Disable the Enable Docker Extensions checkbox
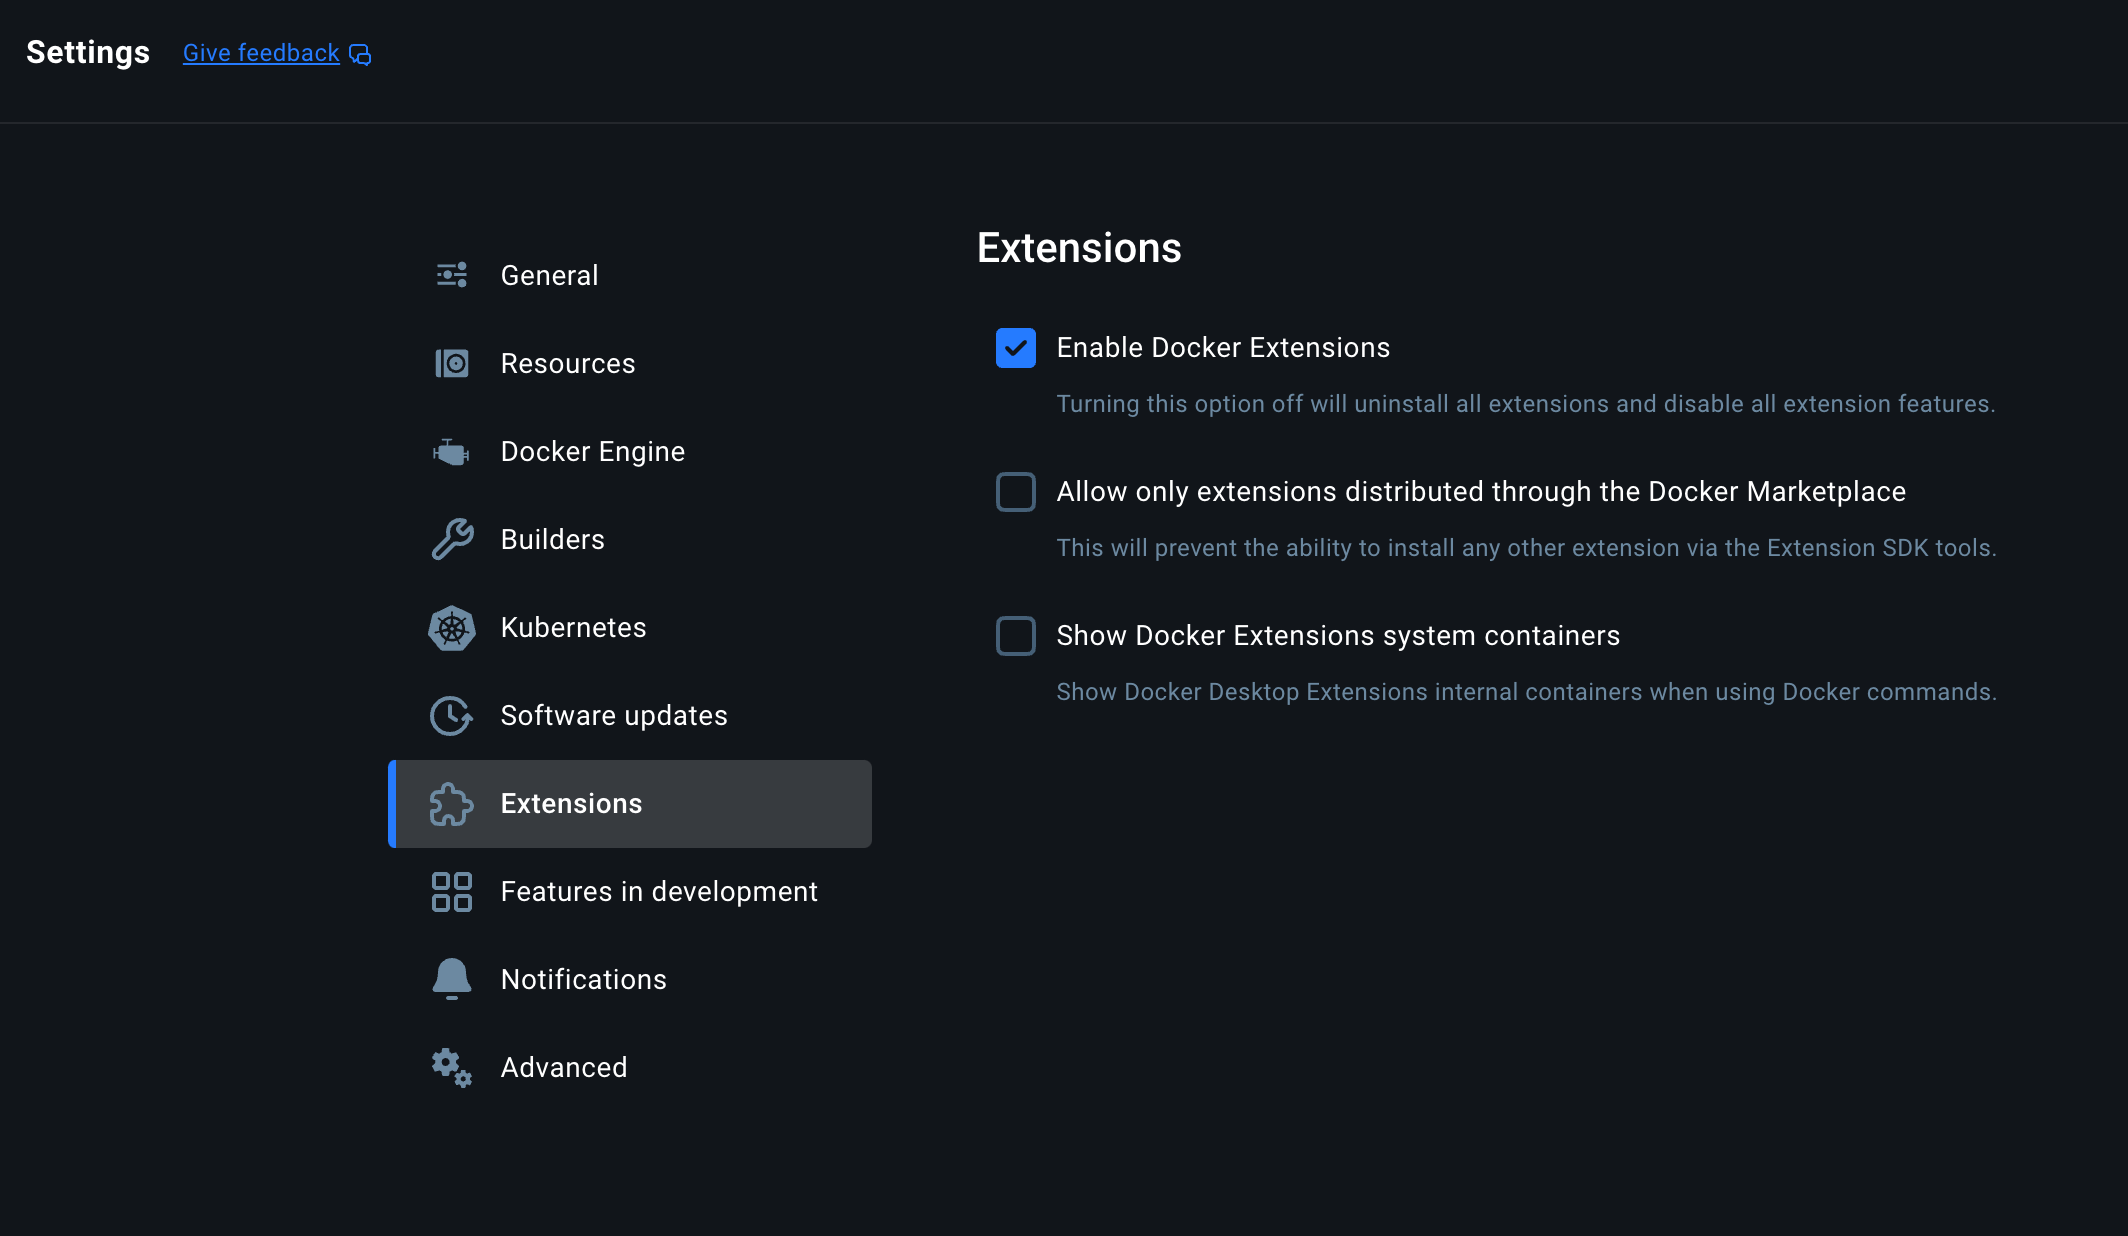 point(1016,348)
